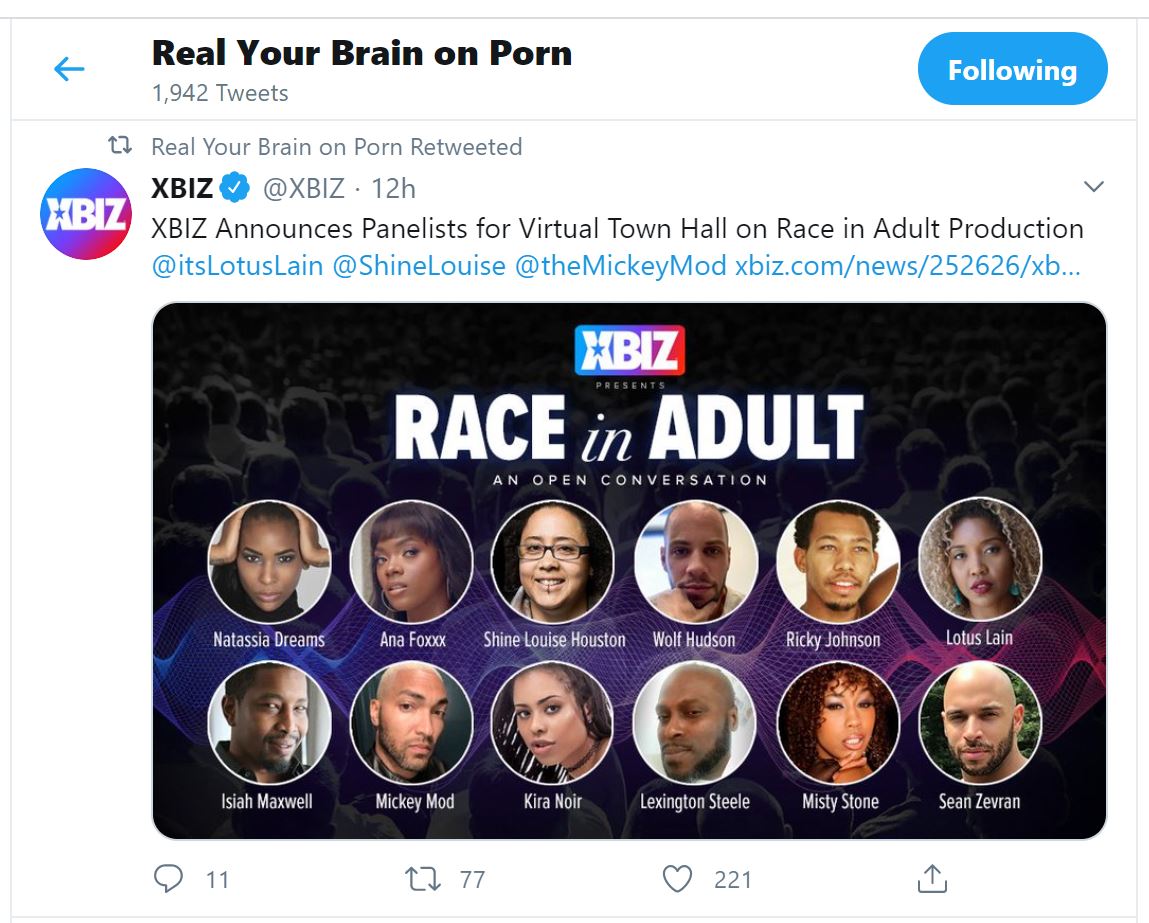
Task: Click the XBIZ verified badge
Action: pyautogui.click(x=234, y=188)
